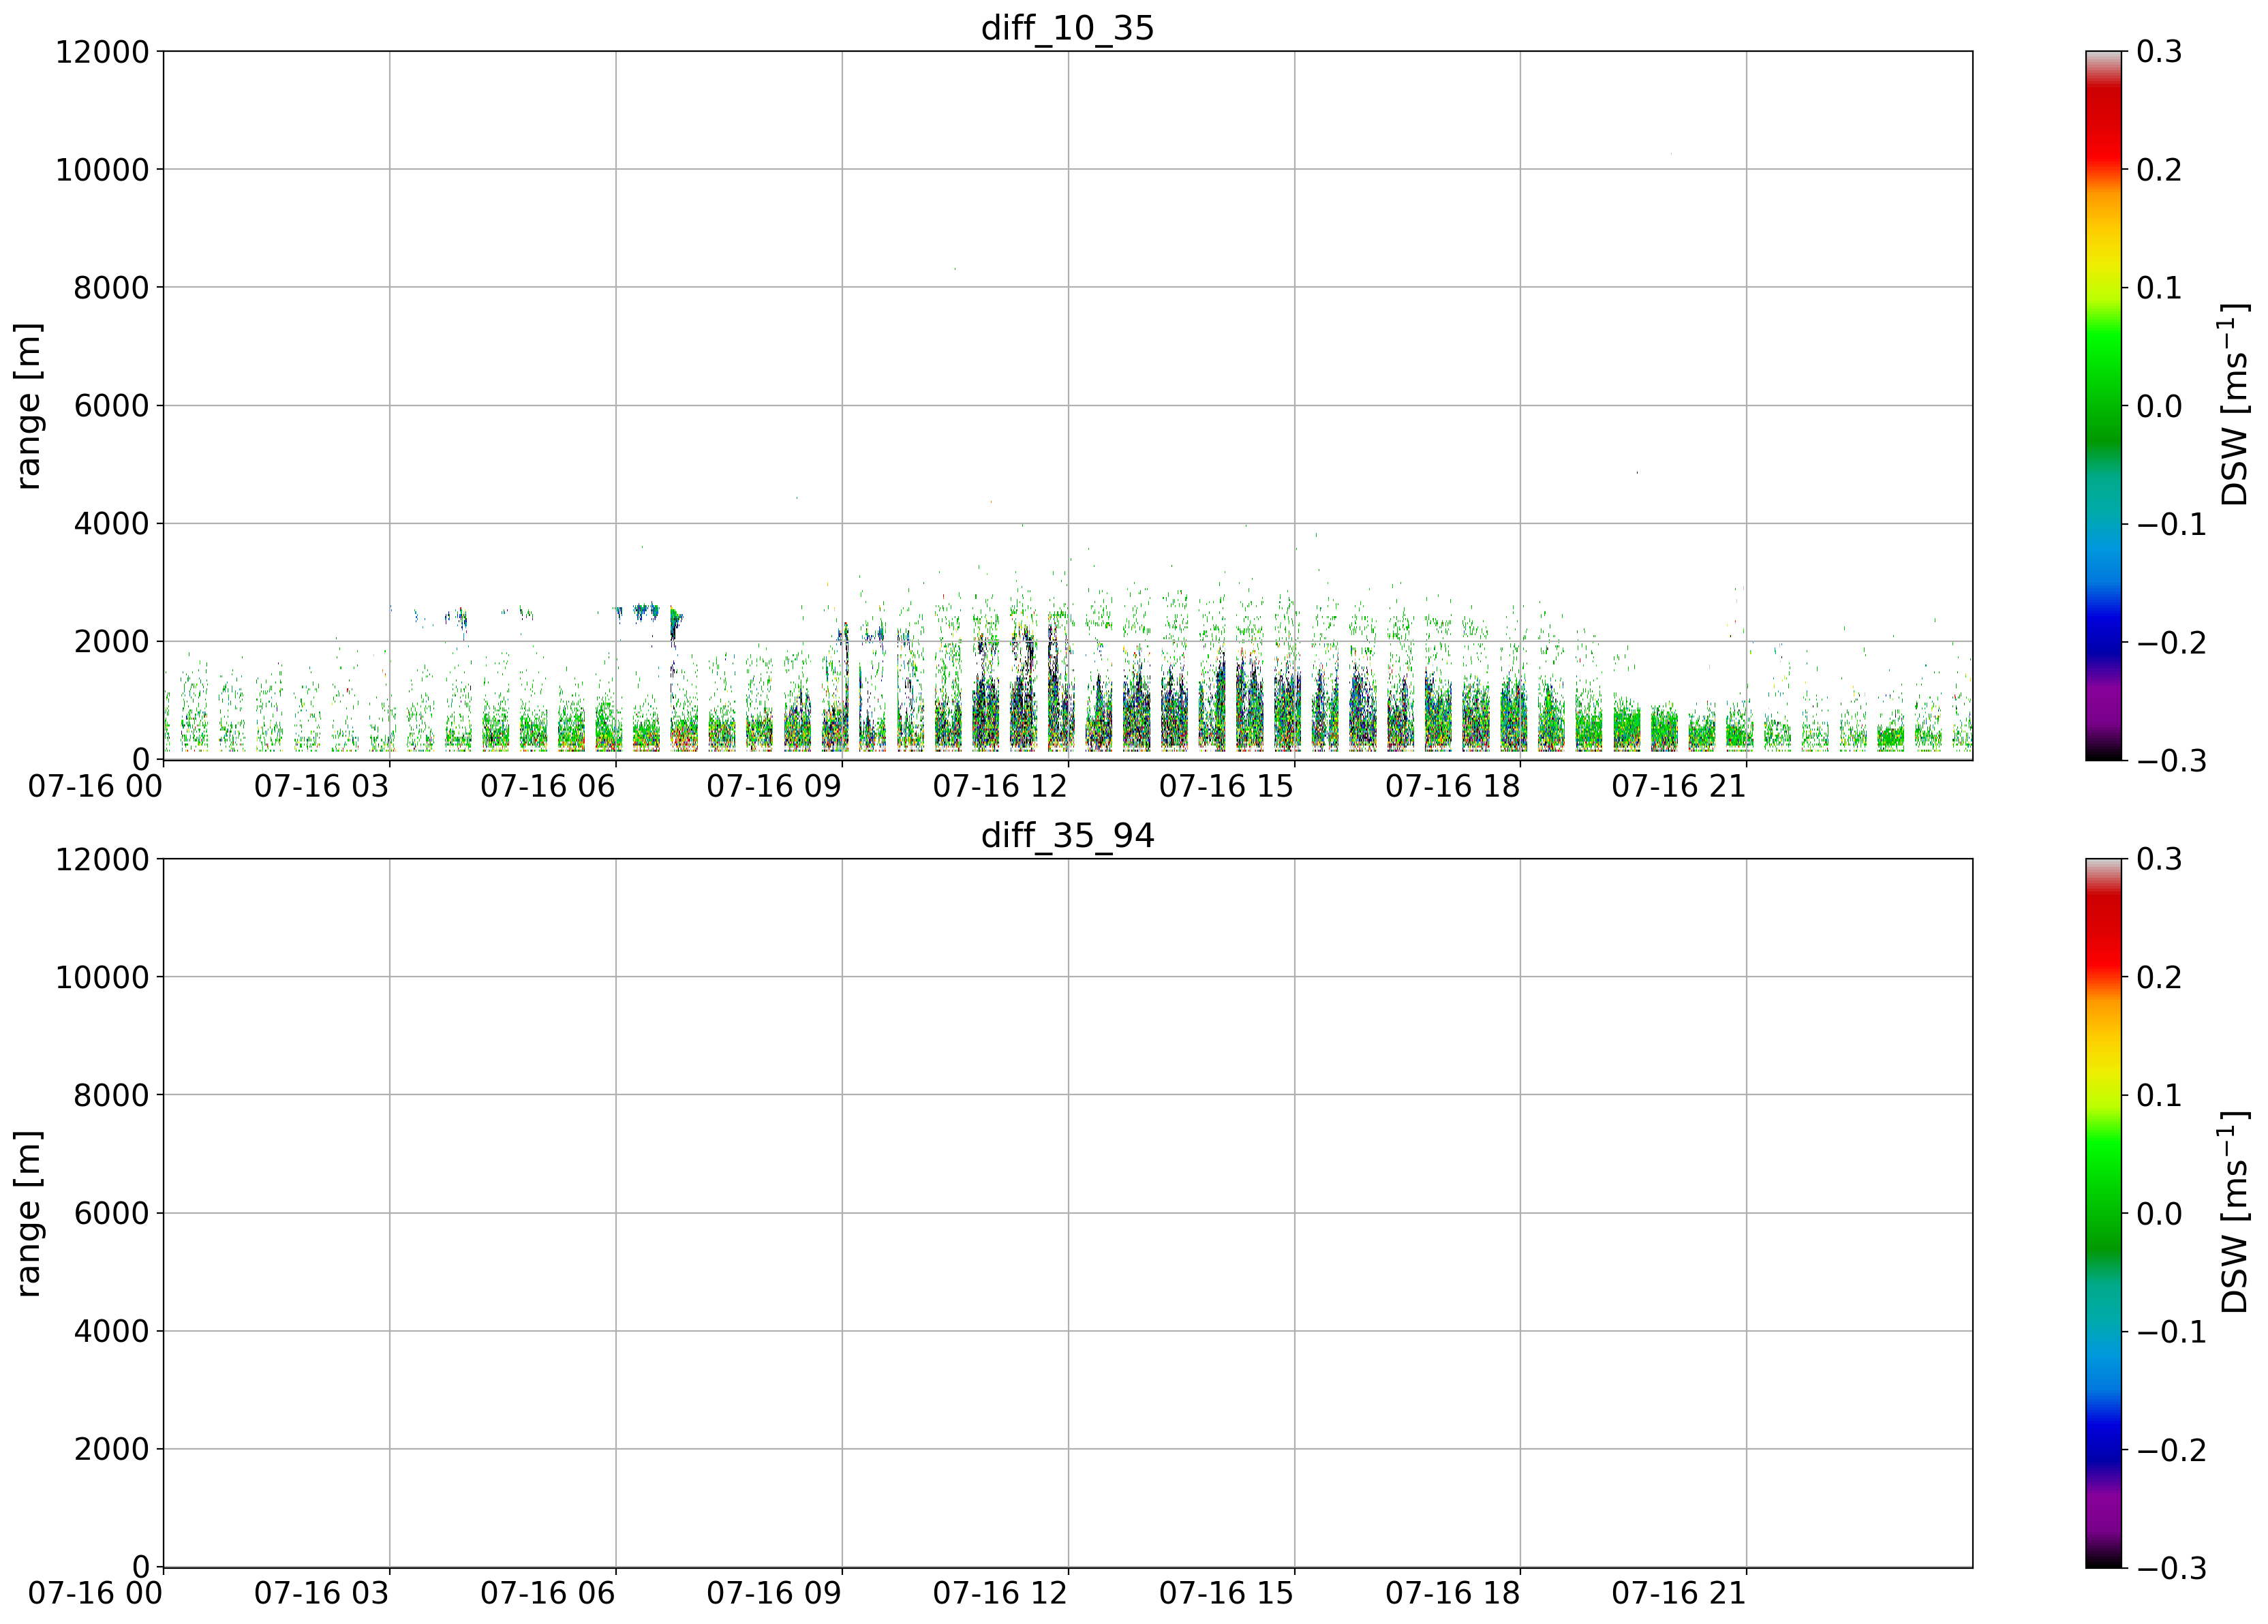The image size is (2268, 1624).
Task: Click the −0.3 tick of diff_35_94 colorbar
Action: 2171,1568
